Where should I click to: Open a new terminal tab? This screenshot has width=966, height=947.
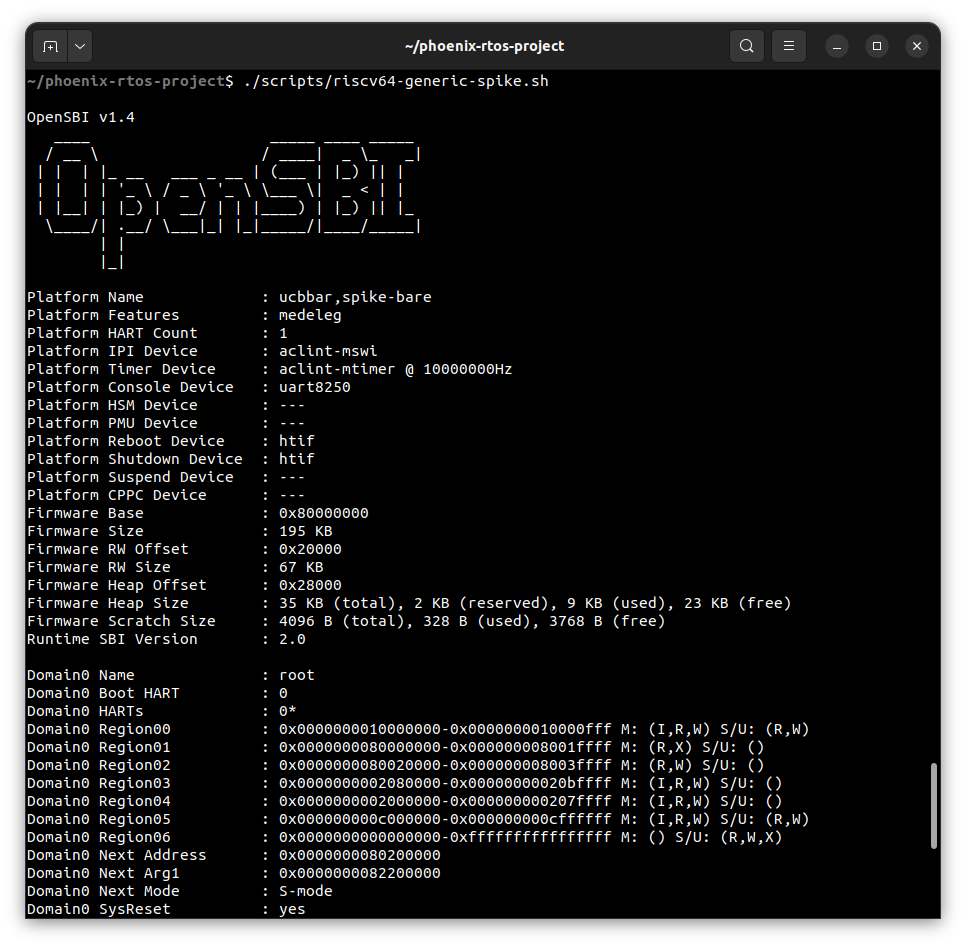(50, 46)
